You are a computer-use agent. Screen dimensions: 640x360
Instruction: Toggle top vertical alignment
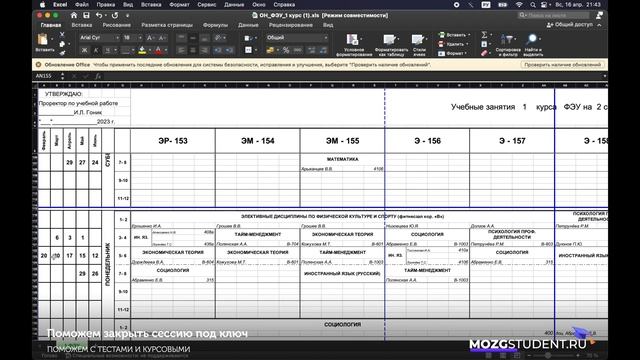tap(181, 38)
